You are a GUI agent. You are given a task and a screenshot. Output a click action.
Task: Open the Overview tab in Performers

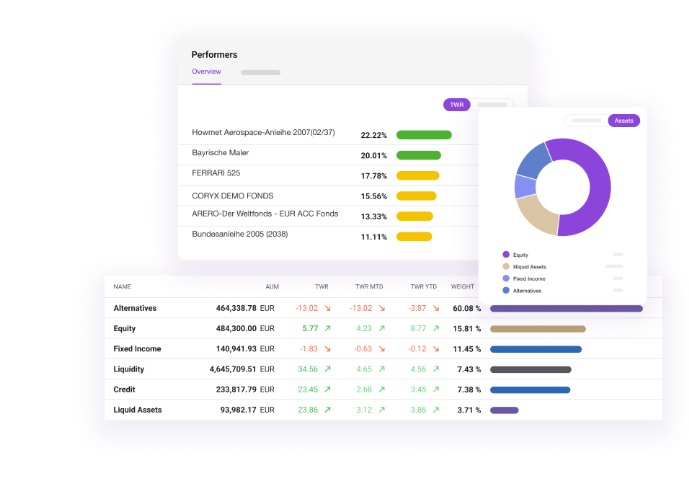click(x=206, y=72)
